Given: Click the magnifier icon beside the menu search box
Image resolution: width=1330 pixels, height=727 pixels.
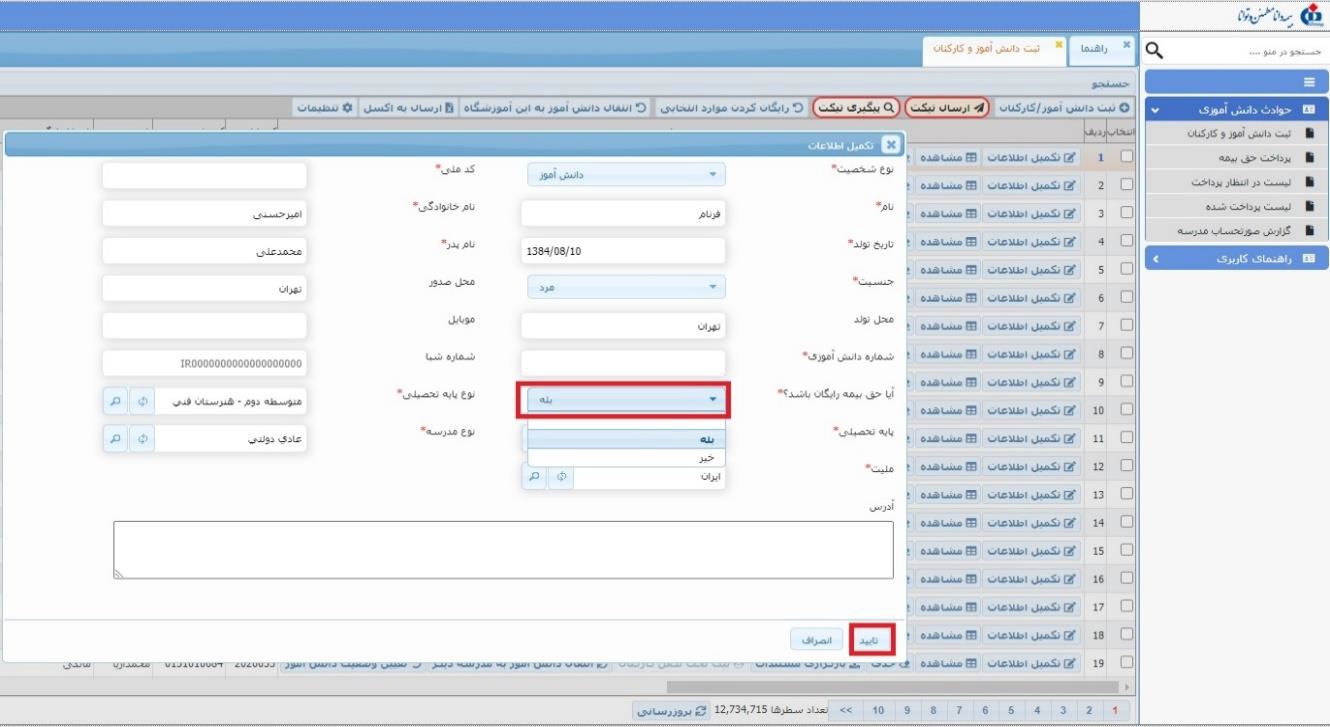Looking at the screenshot, I should pos(1153,51).
